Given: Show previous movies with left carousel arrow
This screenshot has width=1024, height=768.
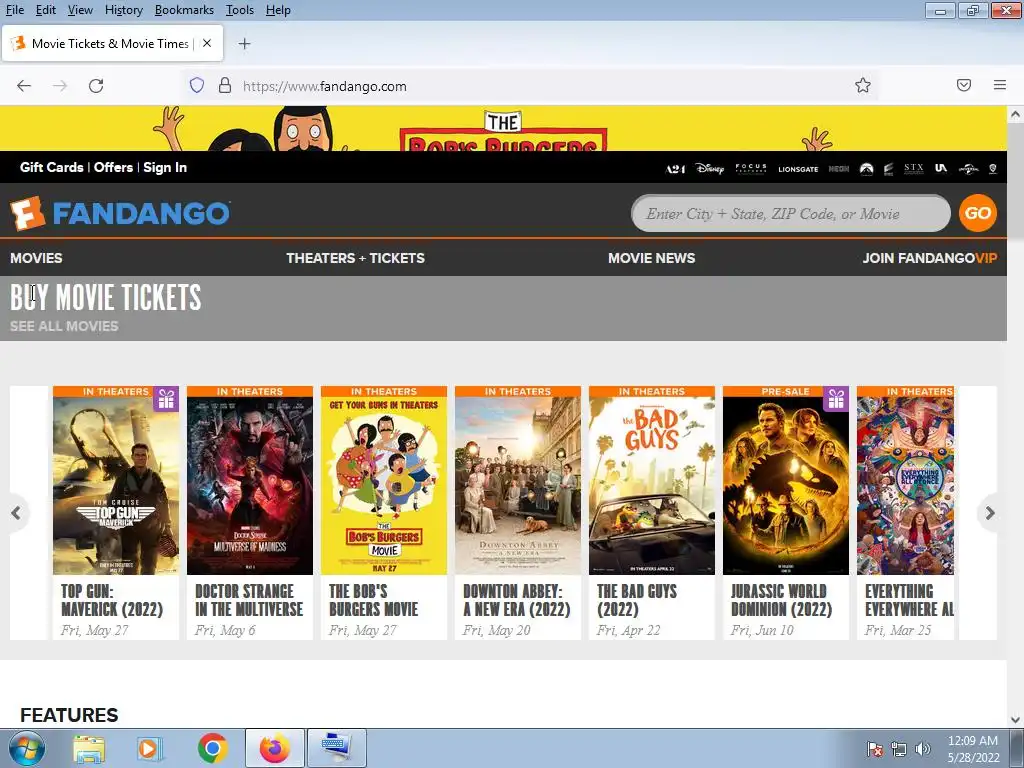Looking at the screenshot, I should pos(16,513).
